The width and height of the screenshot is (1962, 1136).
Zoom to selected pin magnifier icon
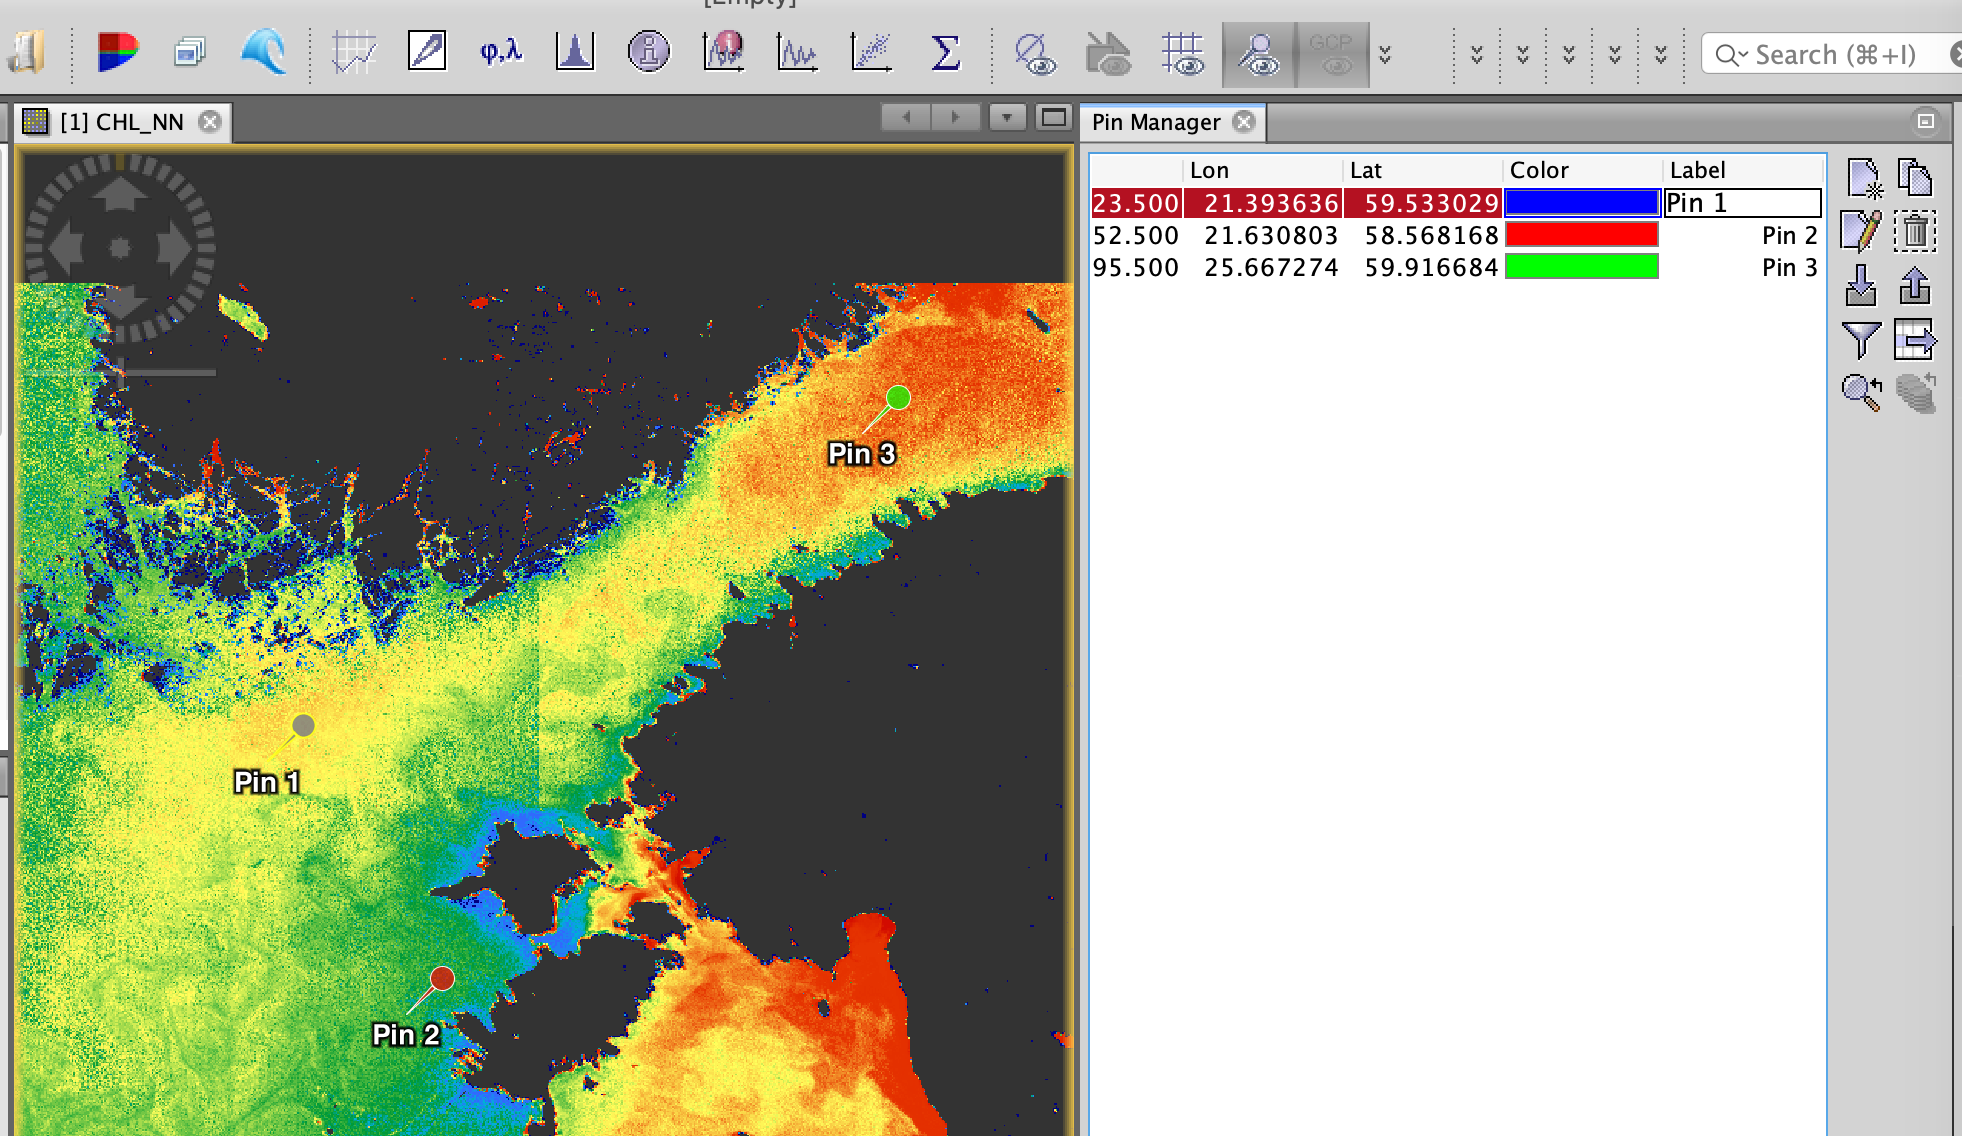pyautogui.click(x=1861, y=392)
